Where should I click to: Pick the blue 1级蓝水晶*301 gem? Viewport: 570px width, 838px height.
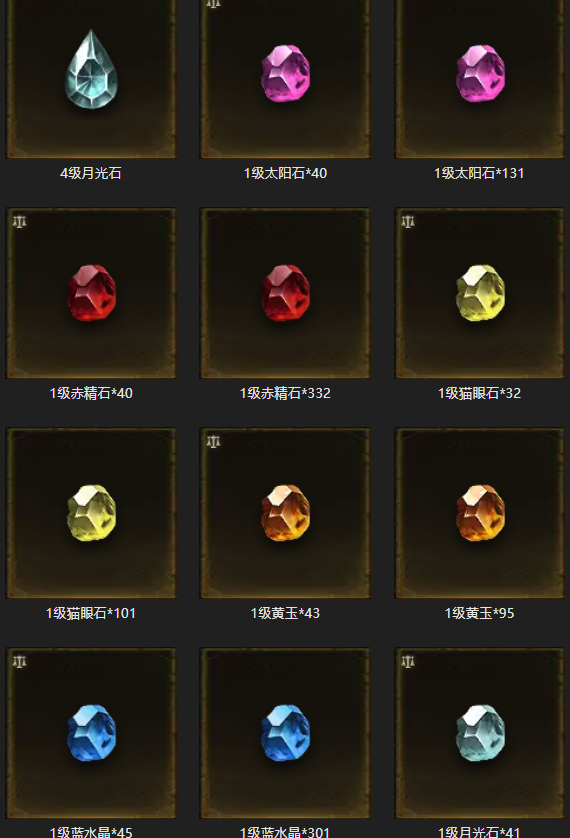coord(285,733)
